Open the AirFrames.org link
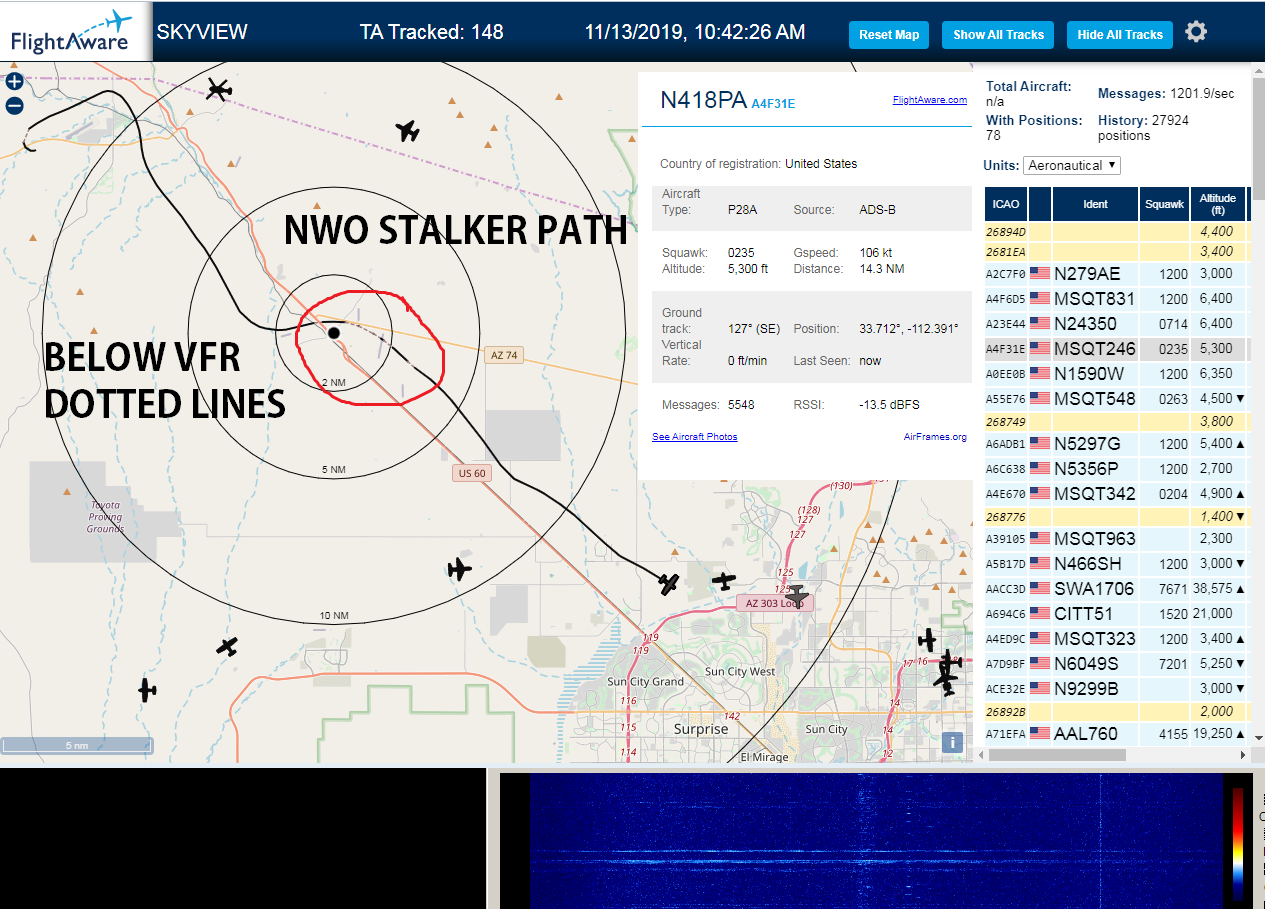This screenshot has width=1265, height=909. (x=935, y=437)
